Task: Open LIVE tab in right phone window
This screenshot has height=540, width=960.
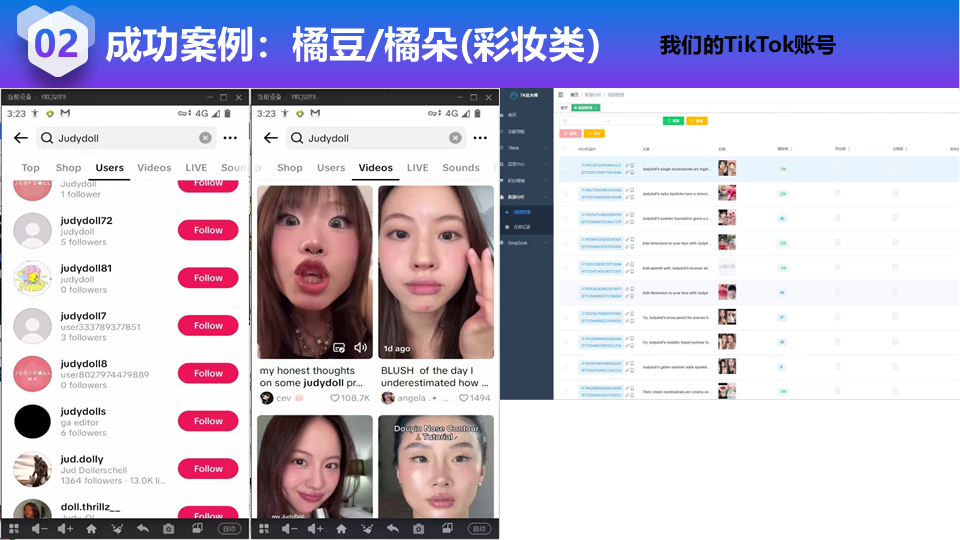Action: pos(418,168)
